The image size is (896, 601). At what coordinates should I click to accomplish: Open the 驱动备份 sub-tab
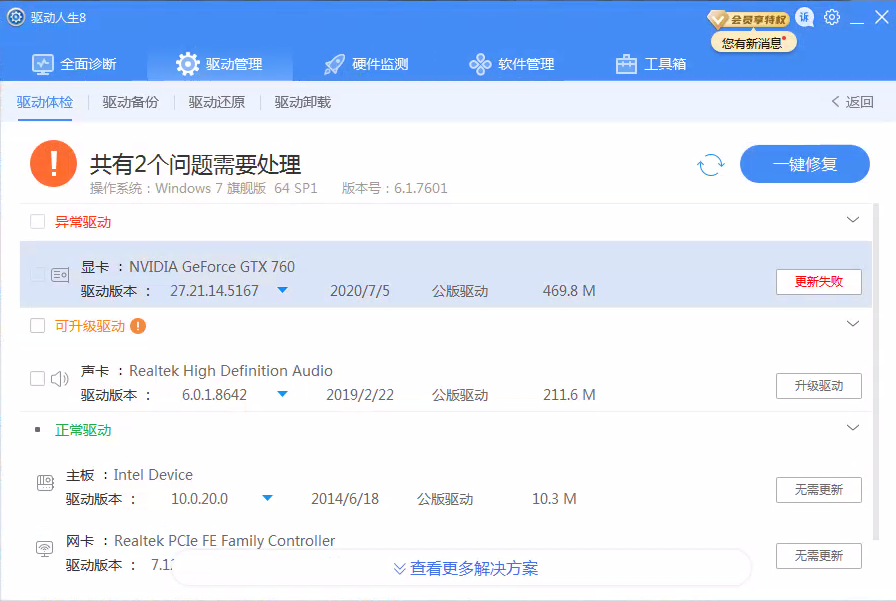point(130,102)
